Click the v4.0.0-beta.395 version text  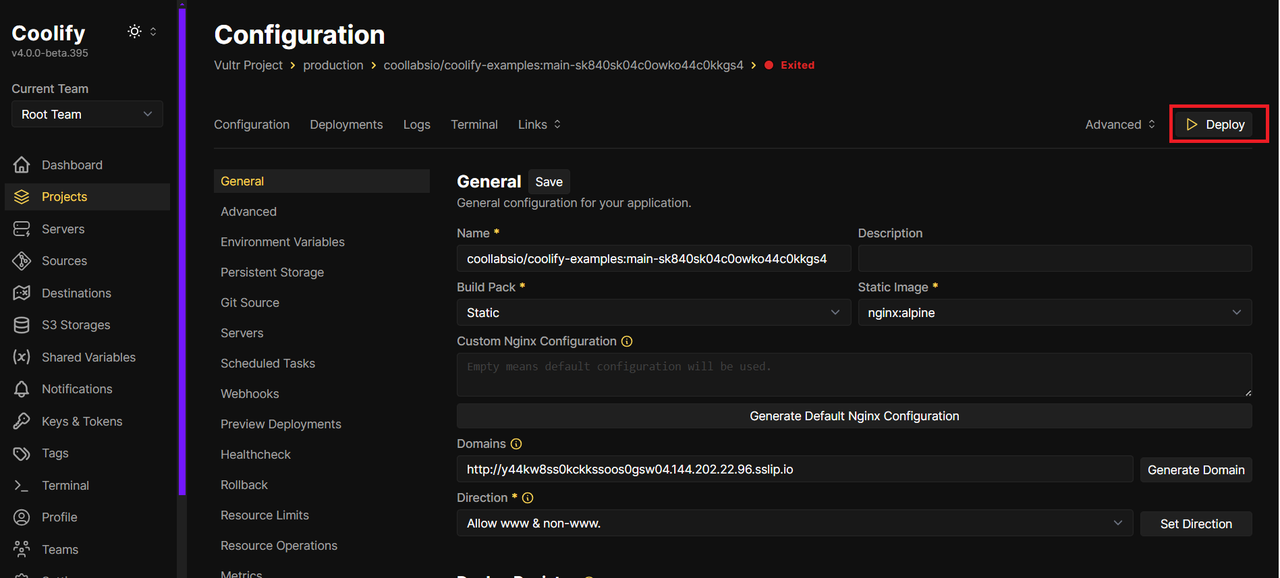[50, 53]
